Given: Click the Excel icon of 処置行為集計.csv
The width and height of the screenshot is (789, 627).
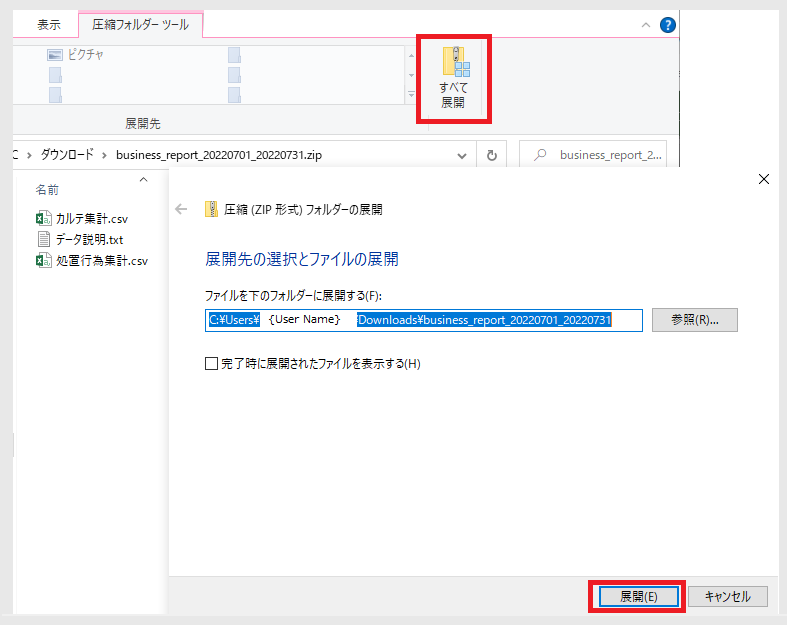Looking at the screenshot, I should [x=43, y=260].
